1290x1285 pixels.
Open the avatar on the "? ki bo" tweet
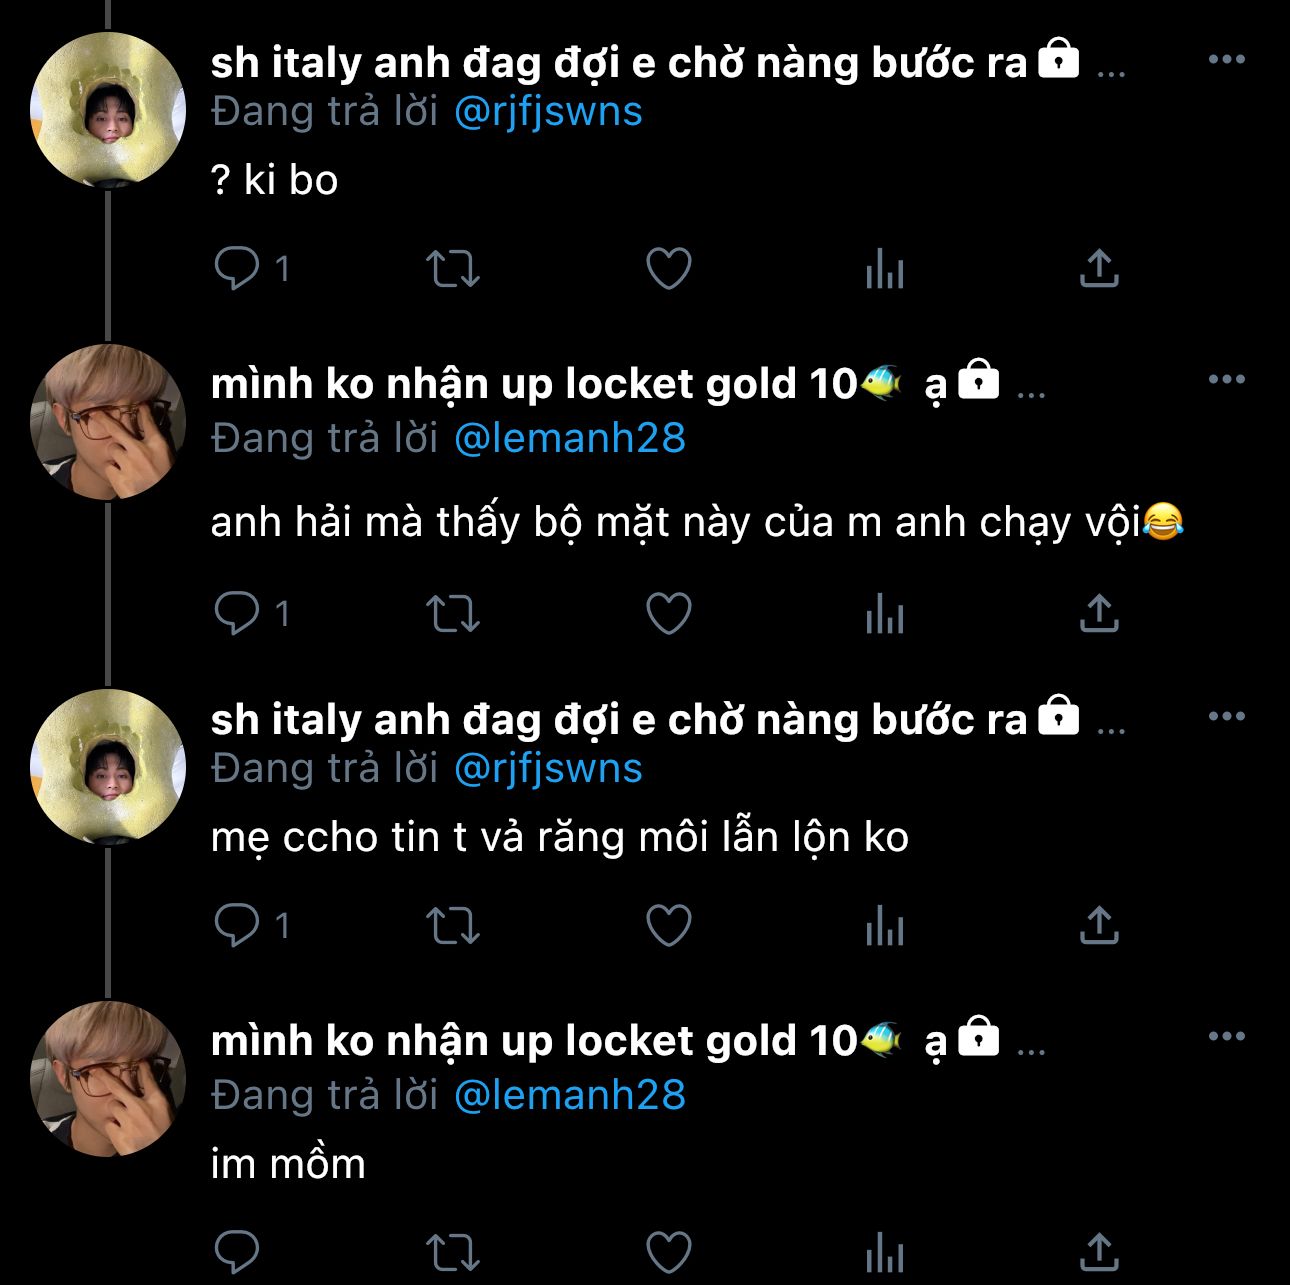[108, 110]
